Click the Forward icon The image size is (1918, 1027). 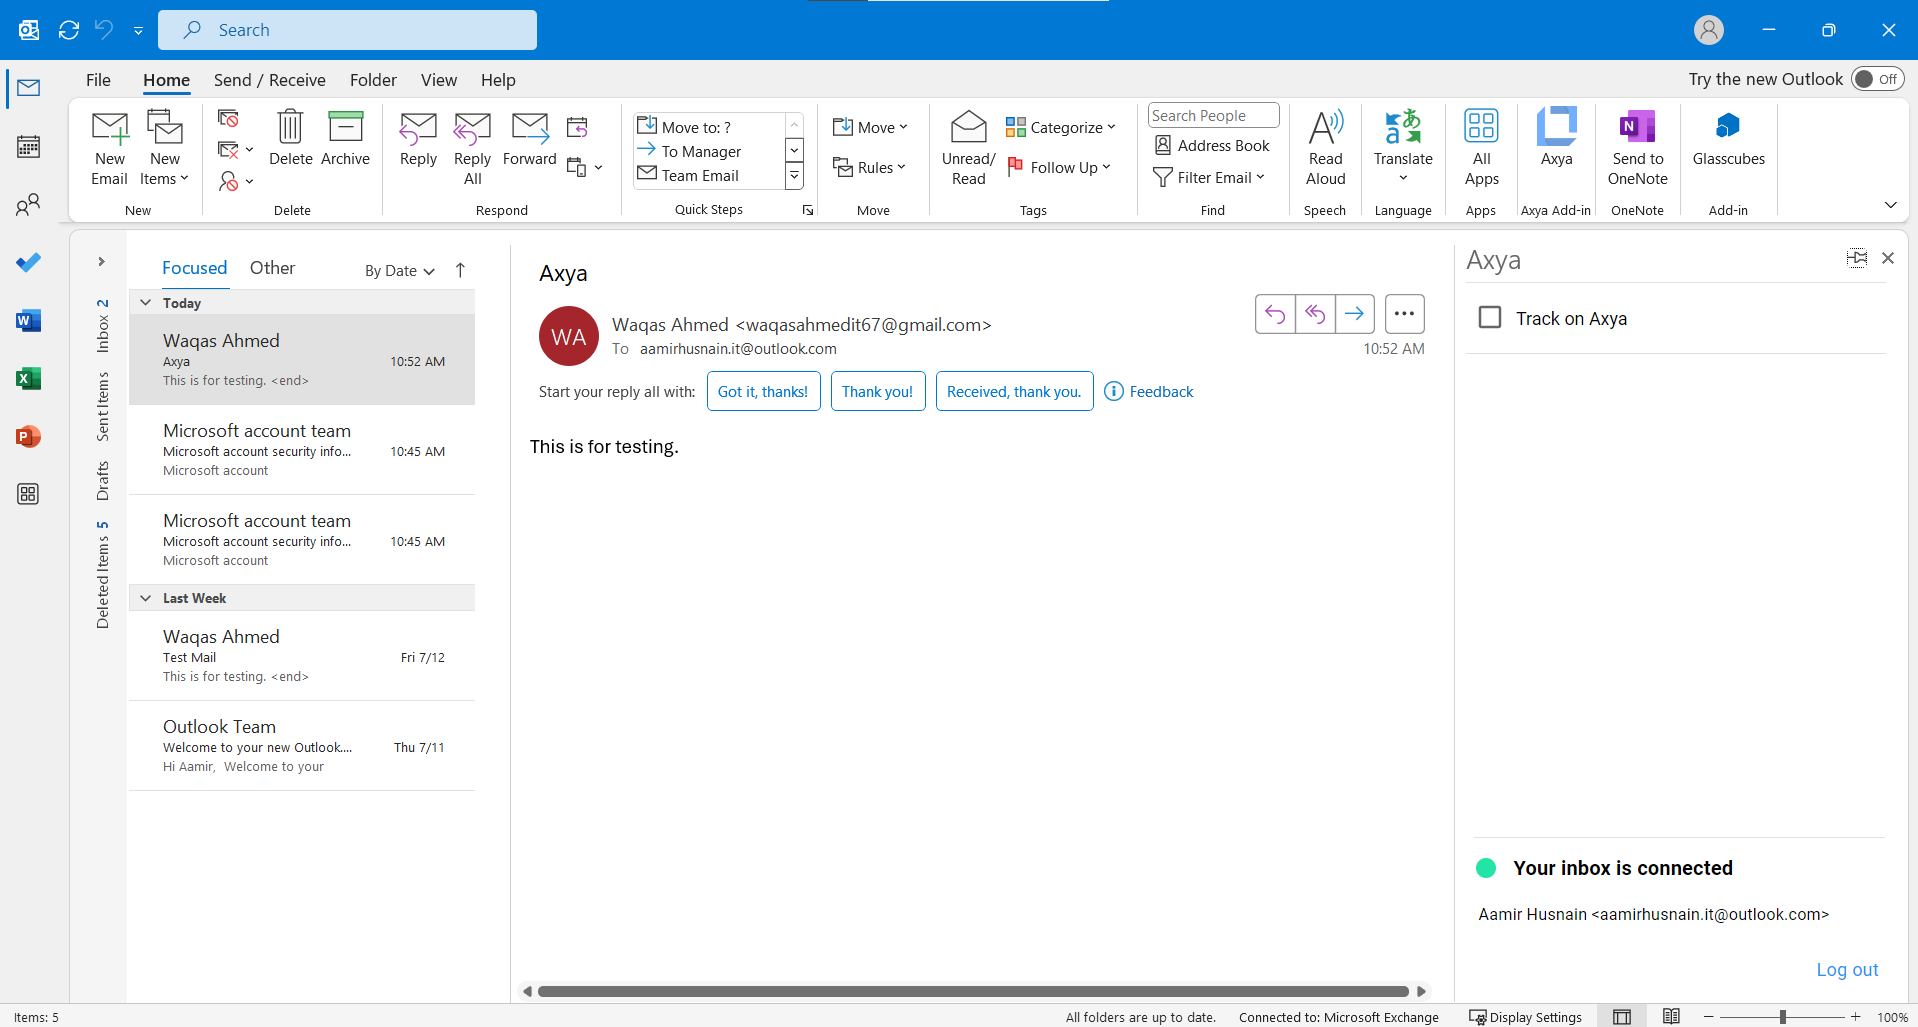(x=529, y=143)
